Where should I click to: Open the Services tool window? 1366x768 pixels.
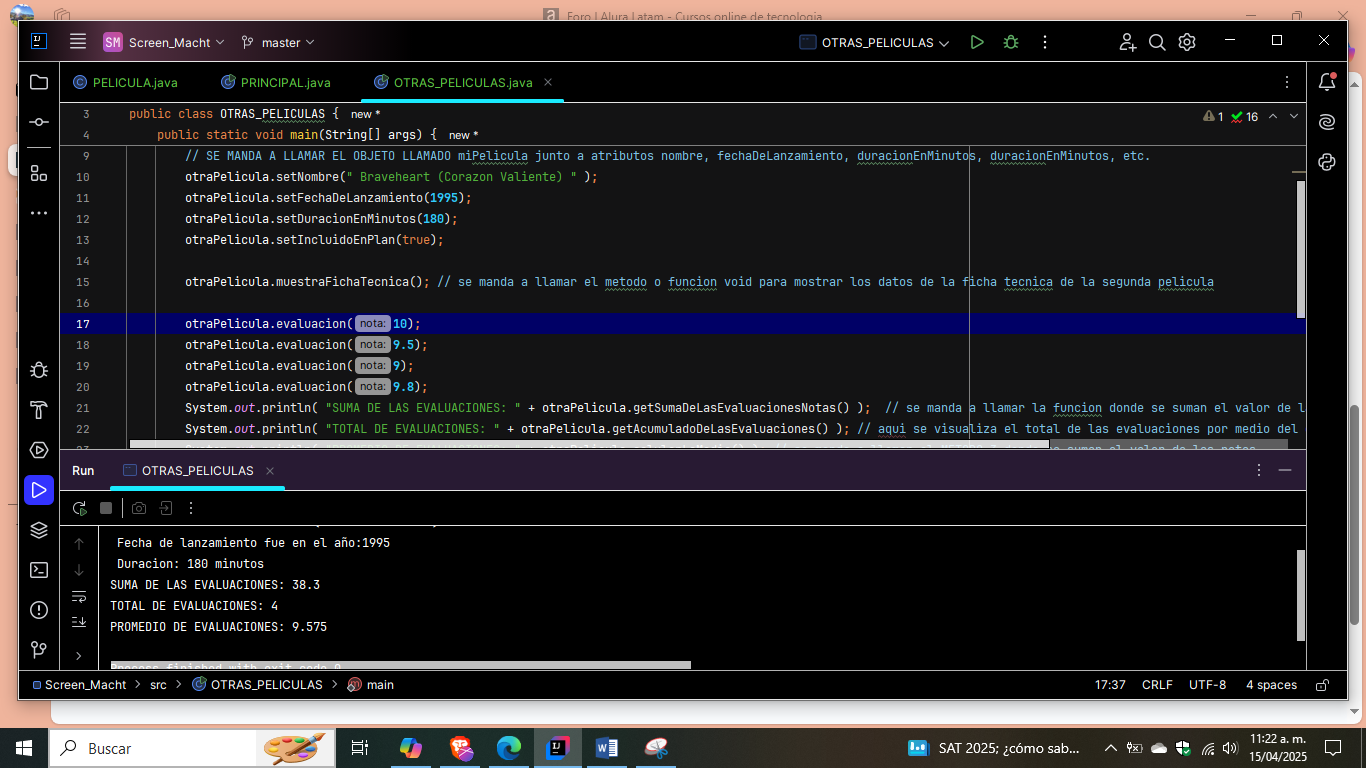[x=39, y=450]
